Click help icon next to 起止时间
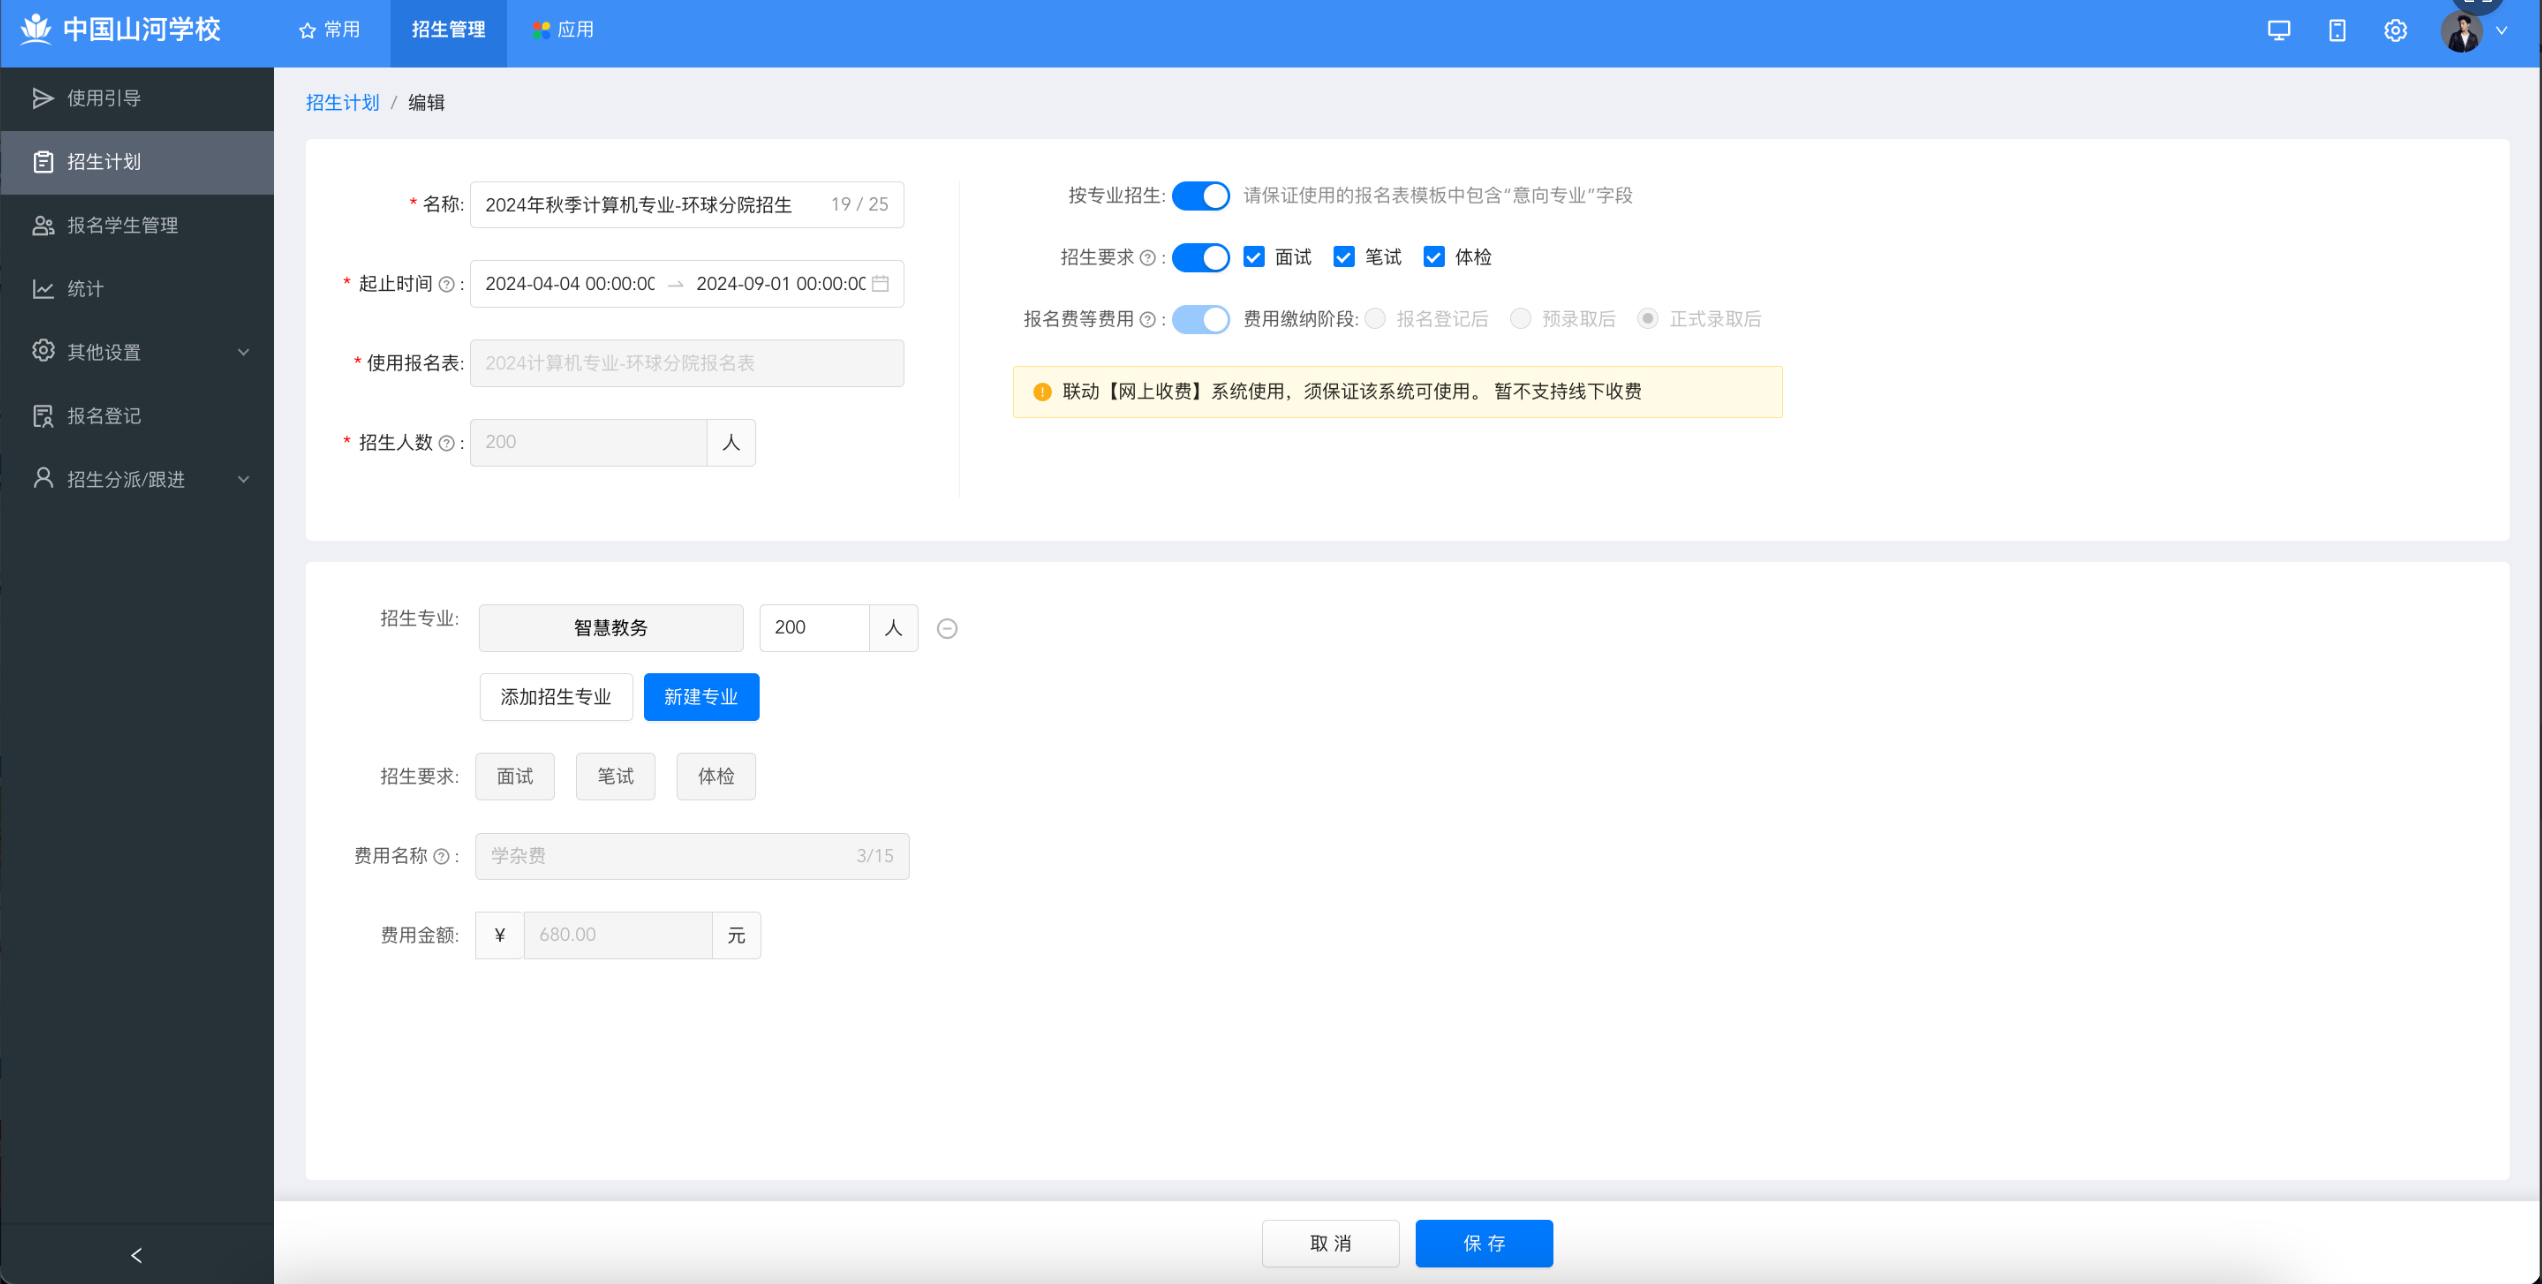This screenshot has height=1284, width=2542. (447, 285)
